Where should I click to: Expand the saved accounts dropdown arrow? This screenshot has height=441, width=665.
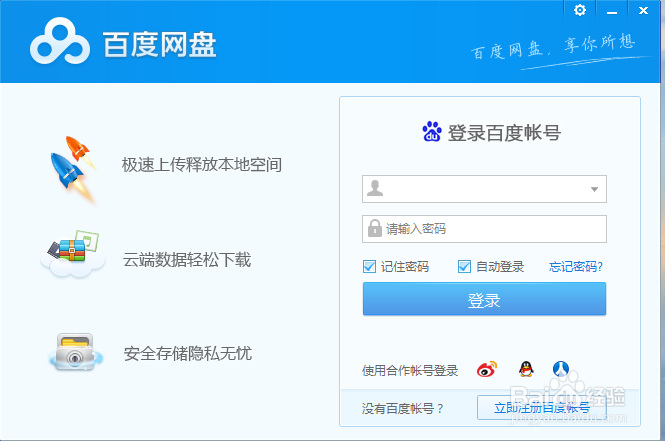click(595, 189)
